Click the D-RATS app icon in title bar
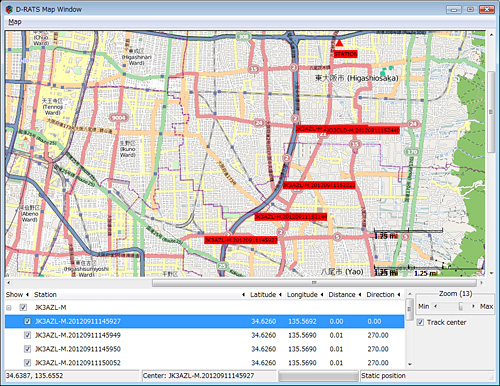The image size is (500, 386). tap(9, 9)
